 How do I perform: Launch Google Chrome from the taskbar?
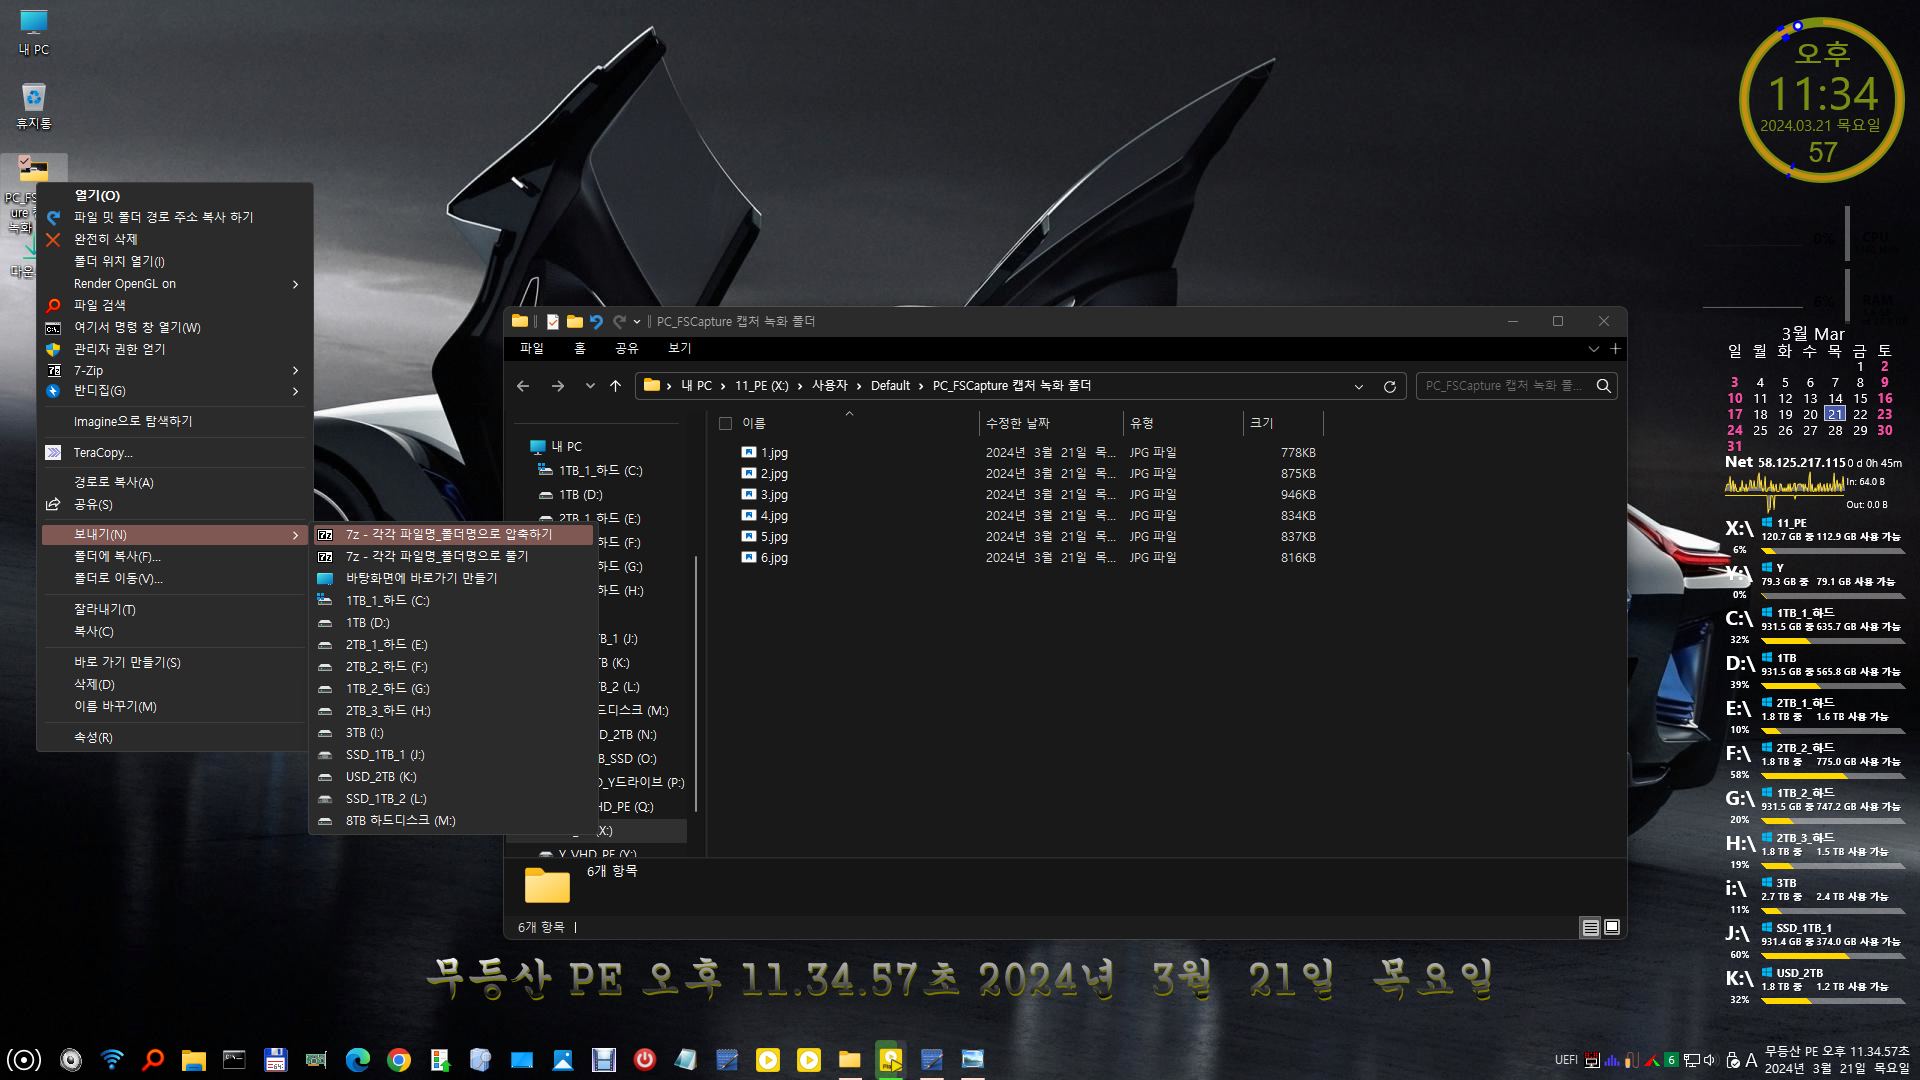coord(399,1060)
